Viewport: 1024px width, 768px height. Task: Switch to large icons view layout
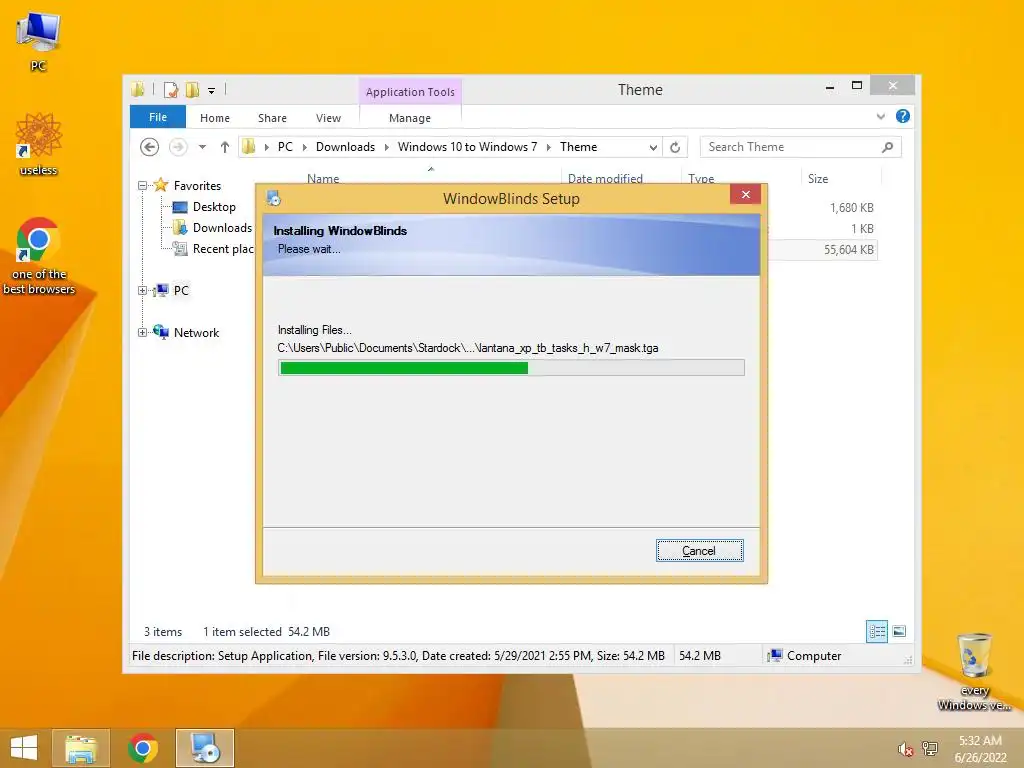[899, 631]
